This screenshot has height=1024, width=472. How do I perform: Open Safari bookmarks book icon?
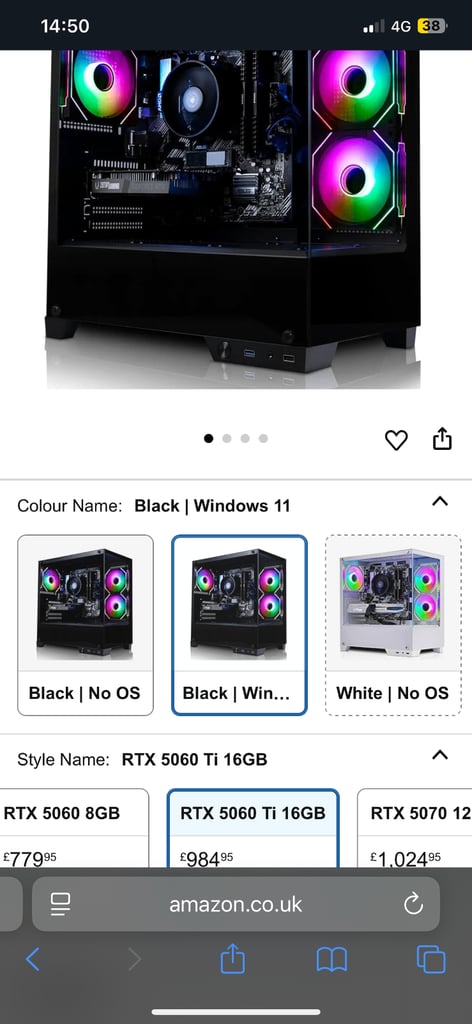[x=332, y=960]
